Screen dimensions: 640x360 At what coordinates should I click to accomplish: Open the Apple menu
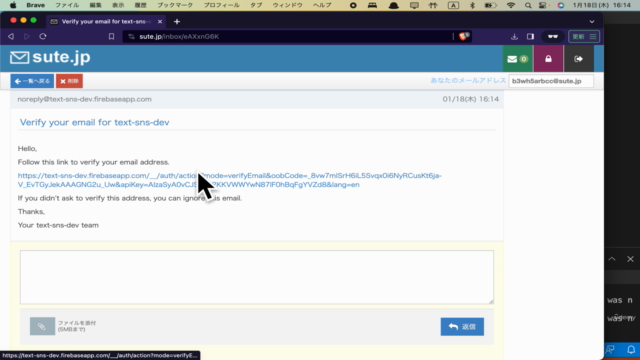pos(13,5)
